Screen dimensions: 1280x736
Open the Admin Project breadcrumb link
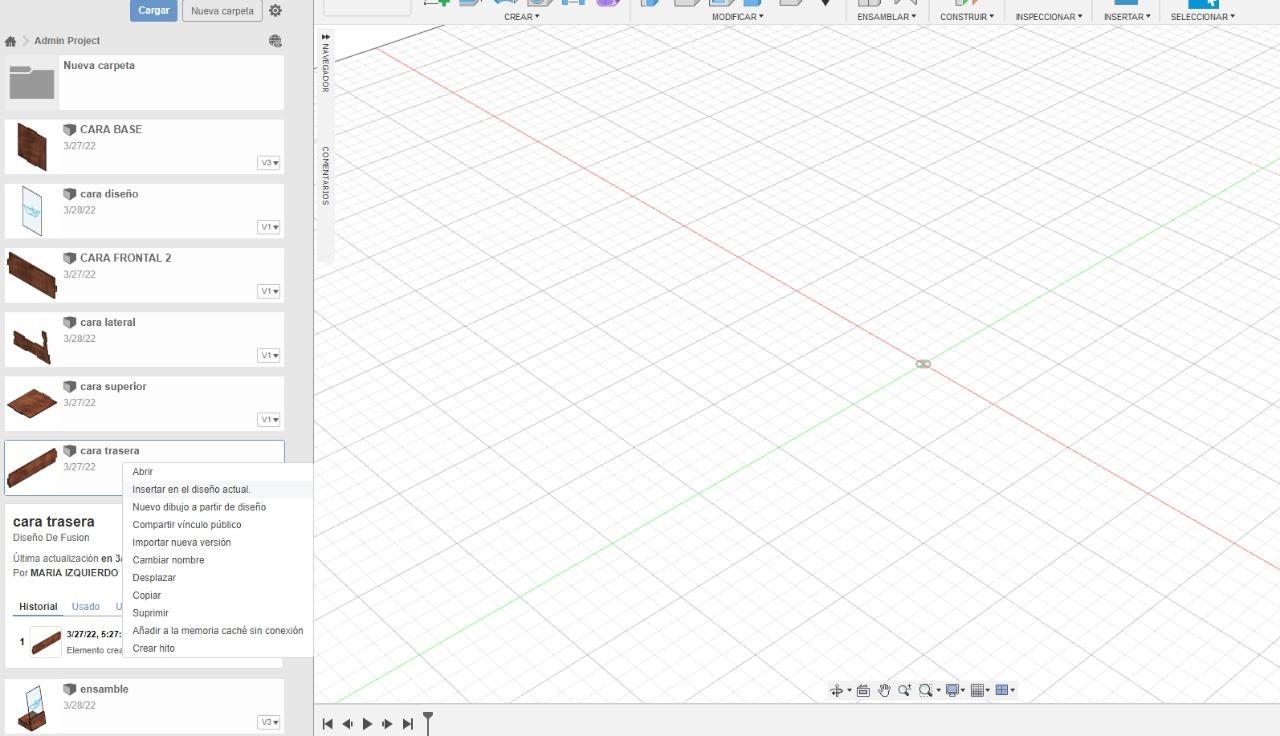point(67,41)
